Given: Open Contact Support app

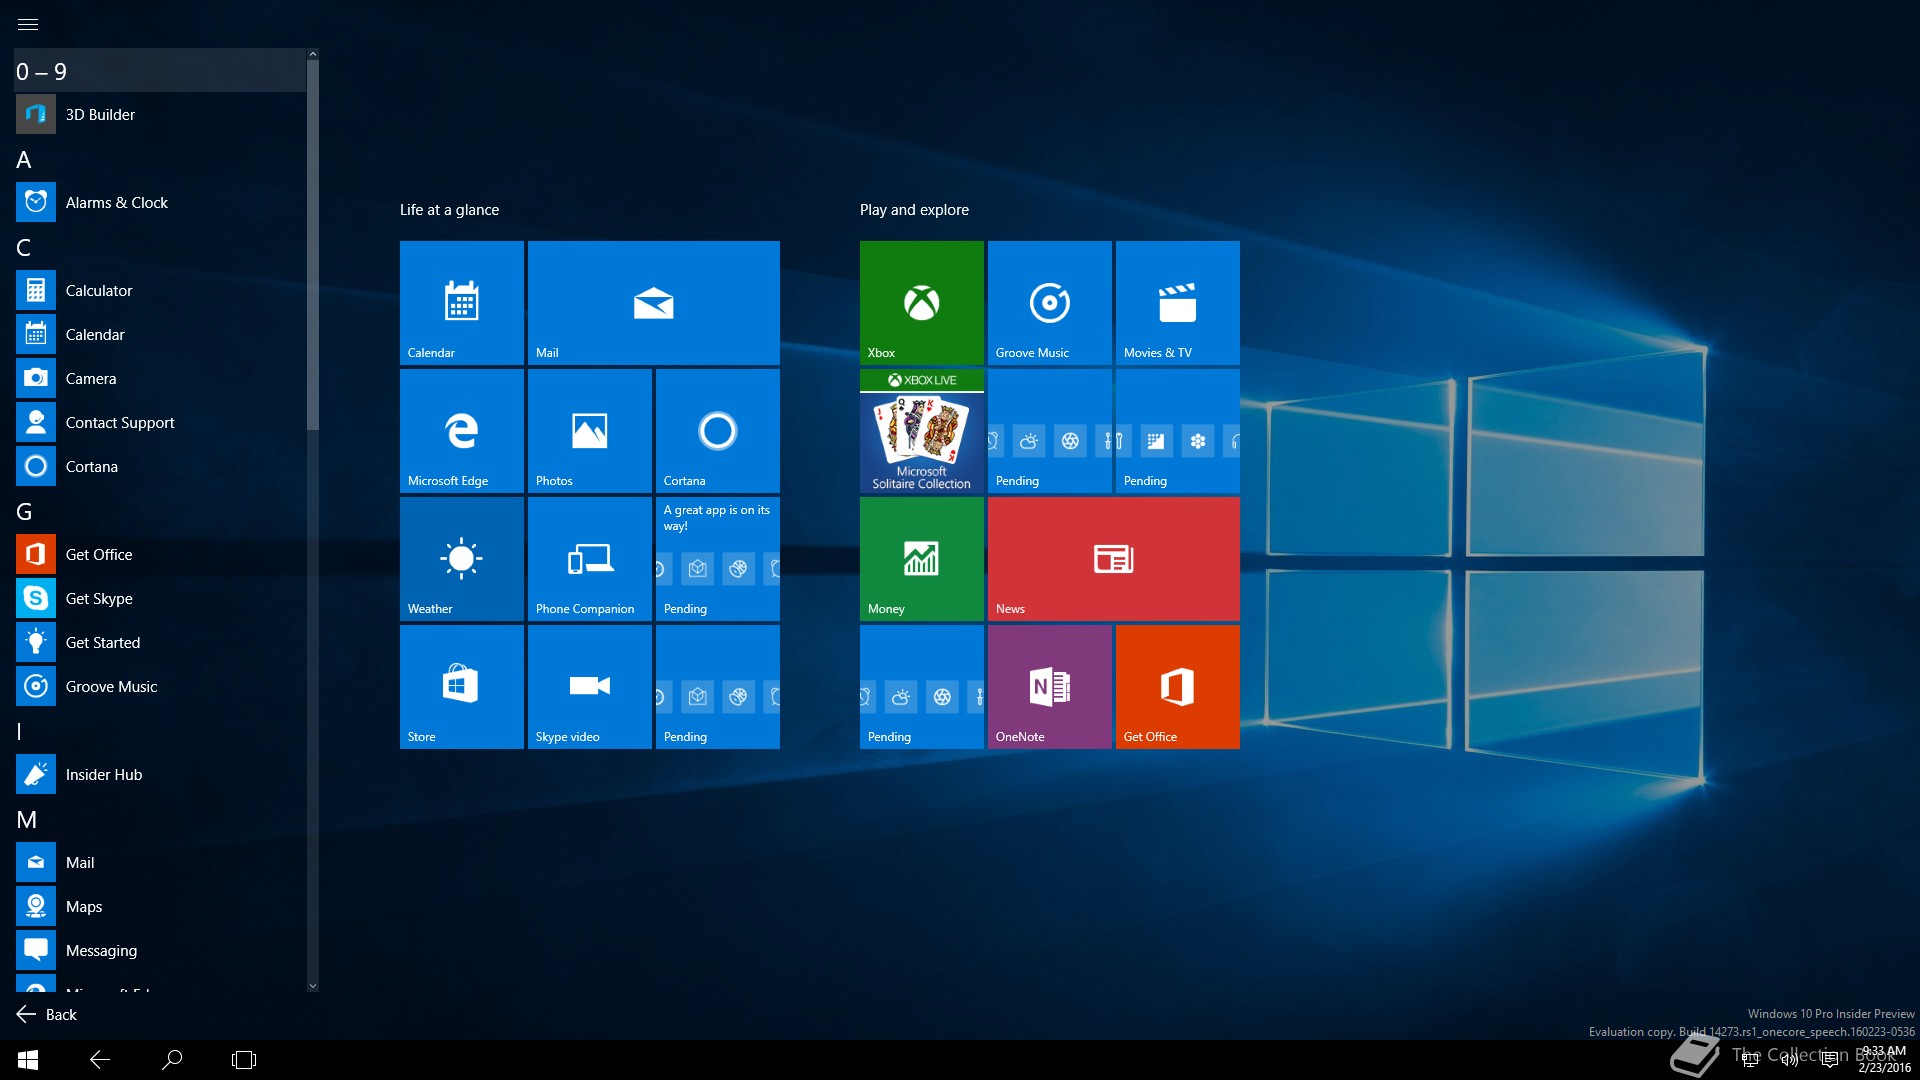Looking at the screenshot, I should [160, 423].
